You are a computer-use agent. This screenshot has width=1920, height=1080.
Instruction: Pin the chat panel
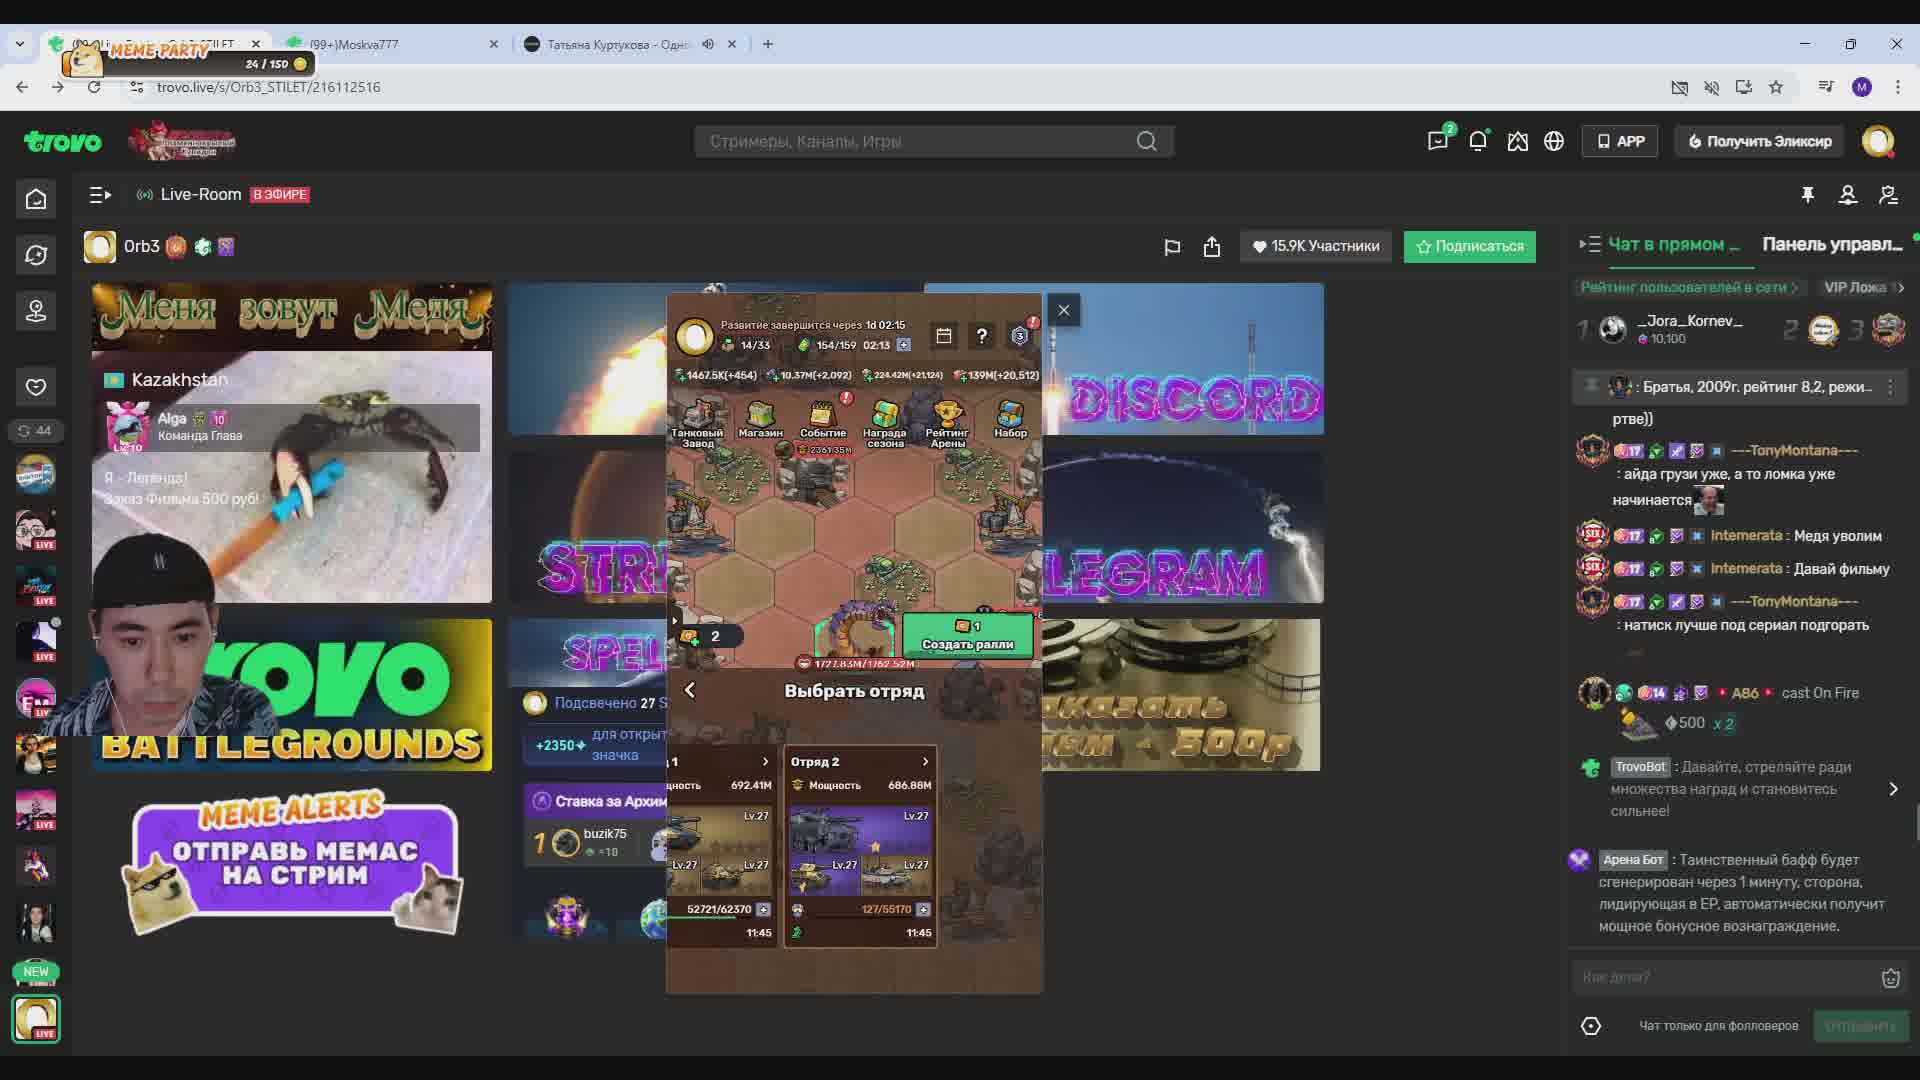(x=1808, y=195)
